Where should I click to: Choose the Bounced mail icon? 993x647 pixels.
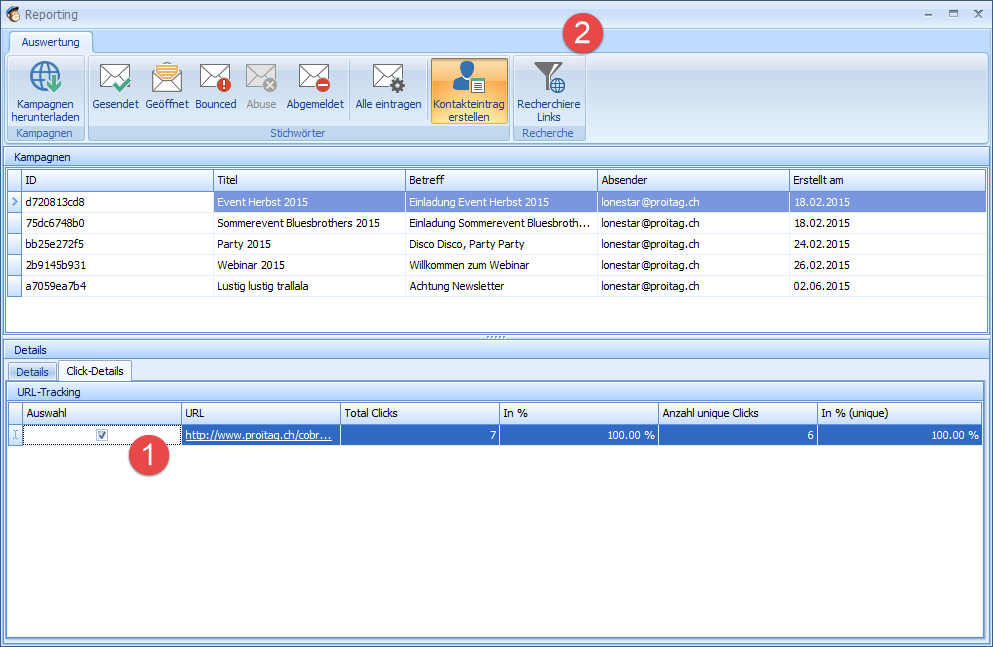[215, 78]
